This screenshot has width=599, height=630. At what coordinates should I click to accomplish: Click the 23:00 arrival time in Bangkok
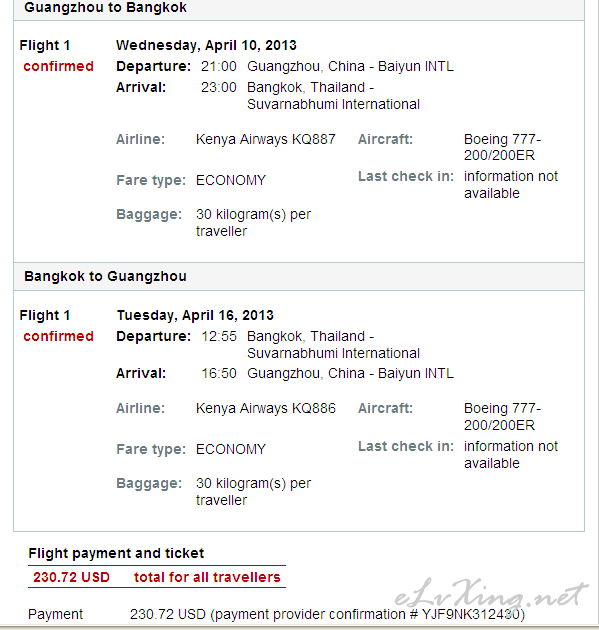pos(219,87)
